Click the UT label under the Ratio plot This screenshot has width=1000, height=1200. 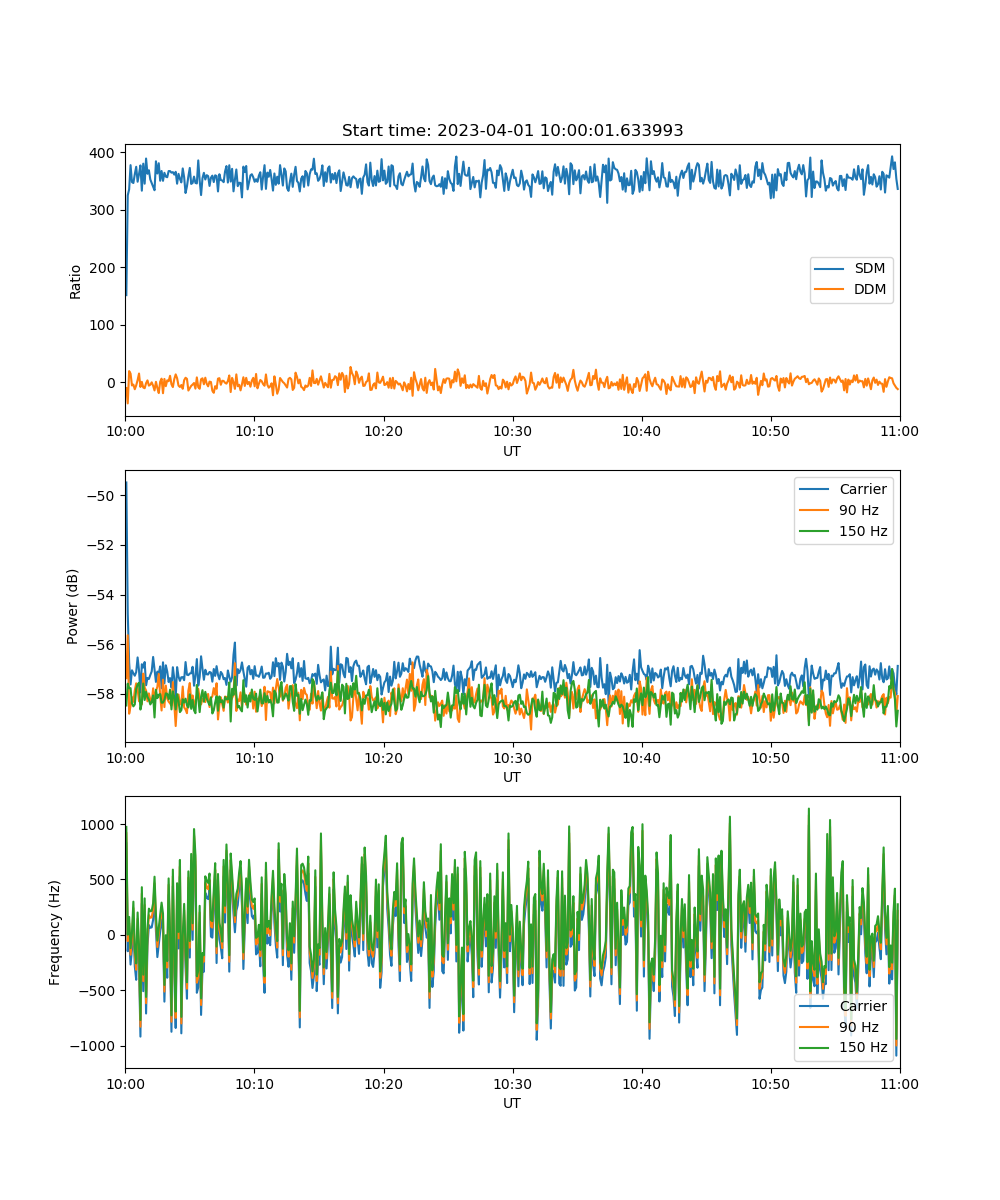coord(512,451)
